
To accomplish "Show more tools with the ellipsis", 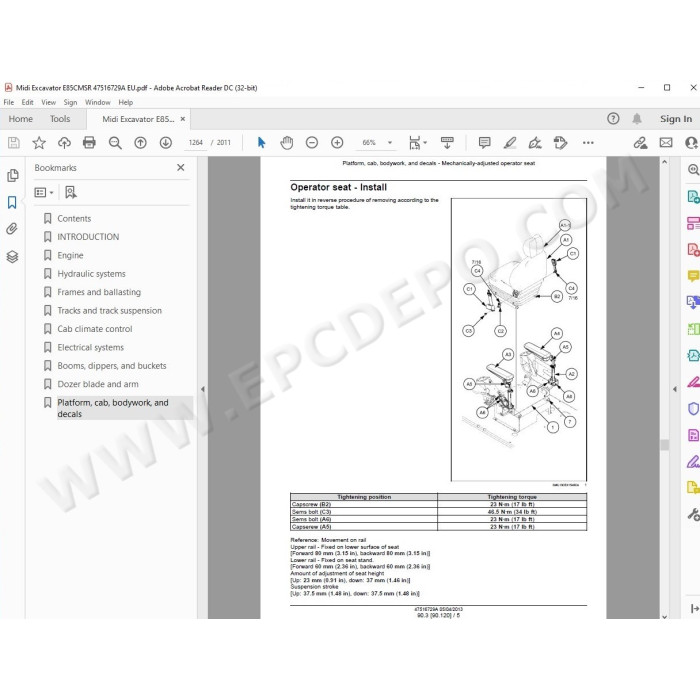I will point(588,143).
